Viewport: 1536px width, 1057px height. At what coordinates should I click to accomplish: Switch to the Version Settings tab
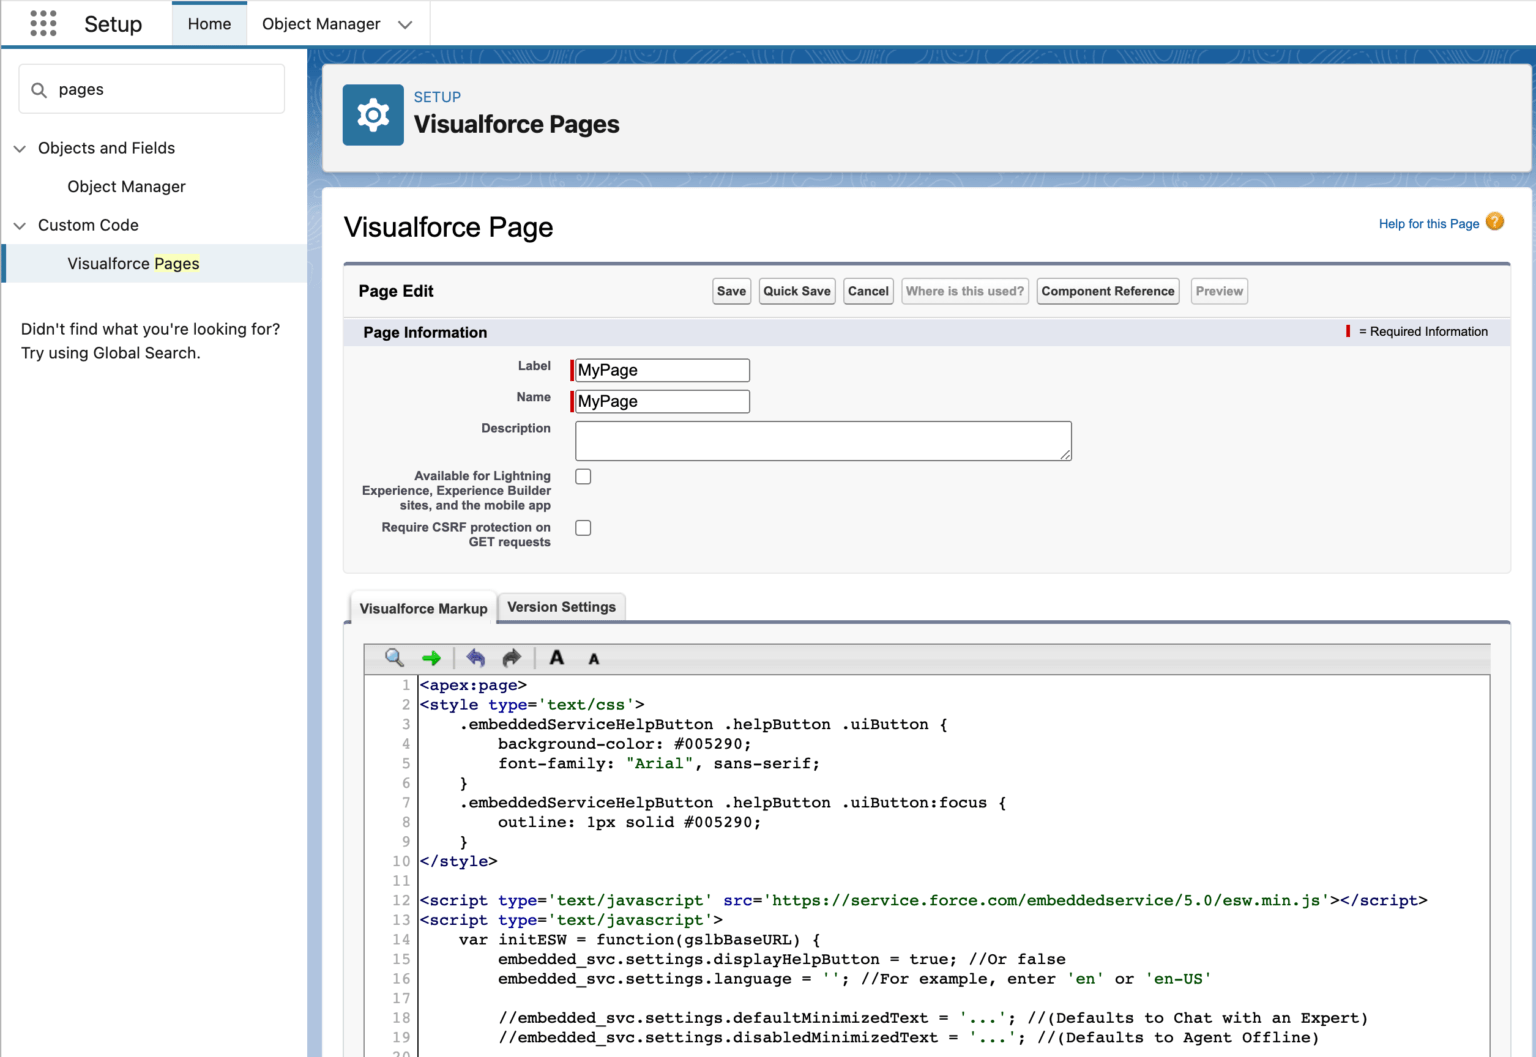click(x=561, y=606)
